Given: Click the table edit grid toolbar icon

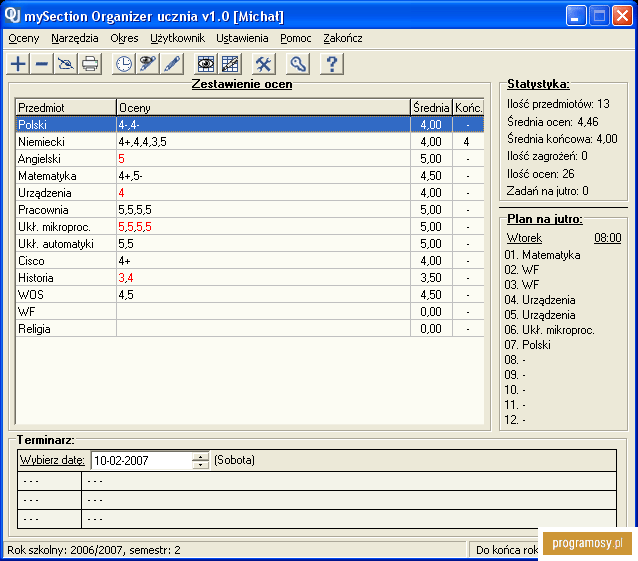Looking at the screenshot, I should 230,64.
